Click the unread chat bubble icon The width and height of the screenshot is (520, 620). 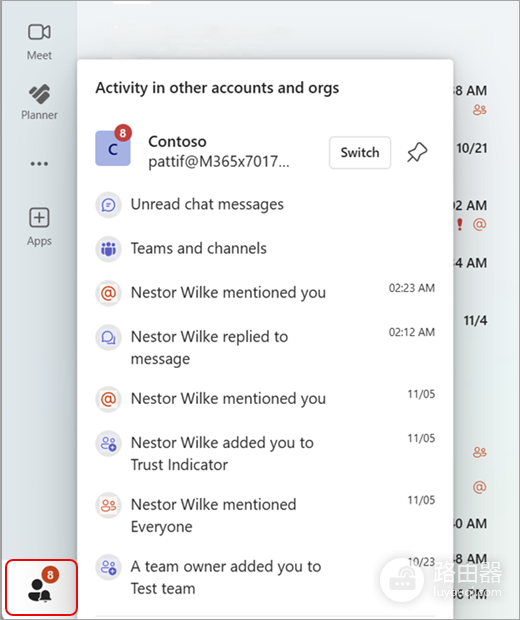(108, 205)
